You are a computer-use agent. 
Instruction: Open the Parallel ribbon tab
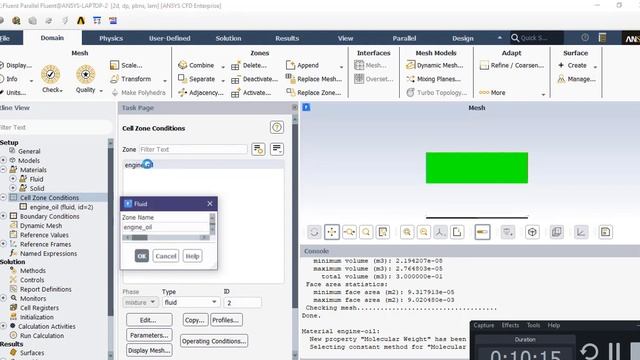tap(404, 38)
